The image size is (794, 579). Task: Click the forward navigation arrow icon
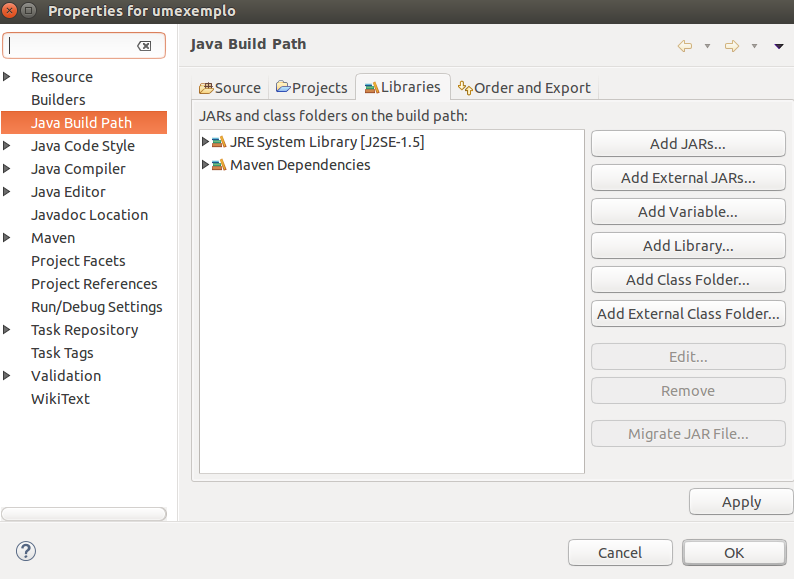[731, 46]
